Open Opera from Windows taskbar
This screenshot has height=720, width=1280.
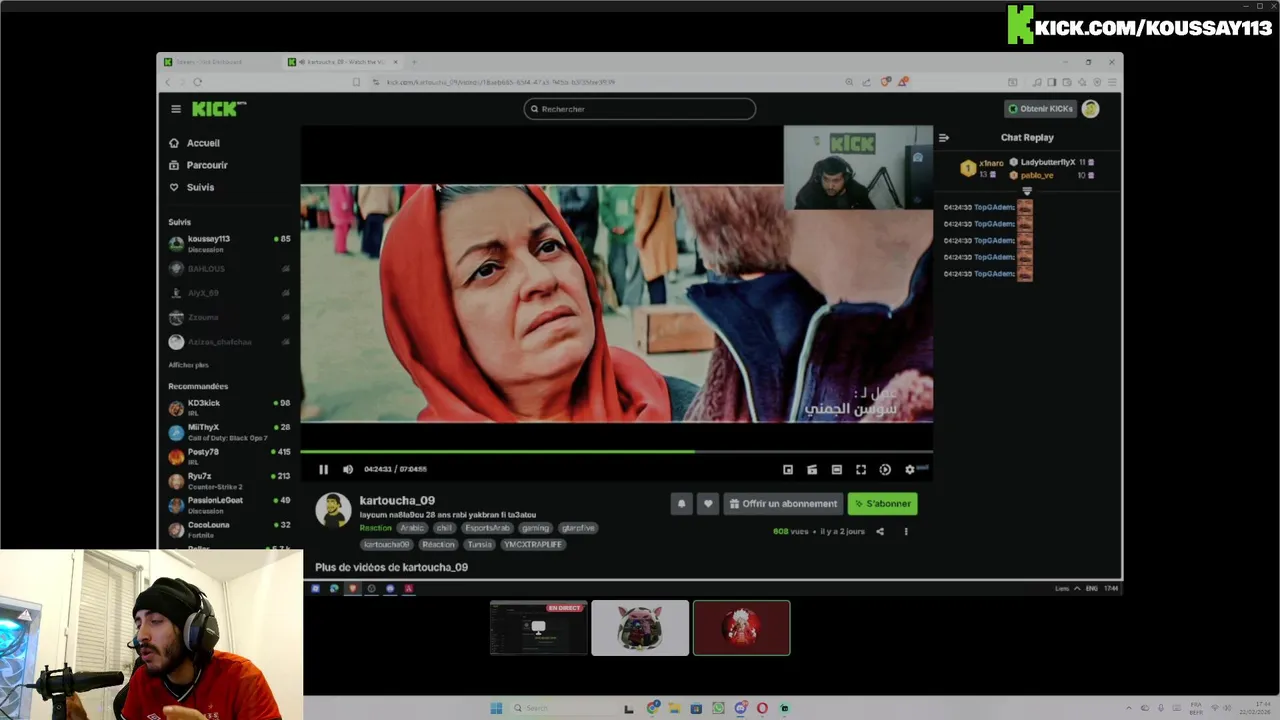point(762,708)
